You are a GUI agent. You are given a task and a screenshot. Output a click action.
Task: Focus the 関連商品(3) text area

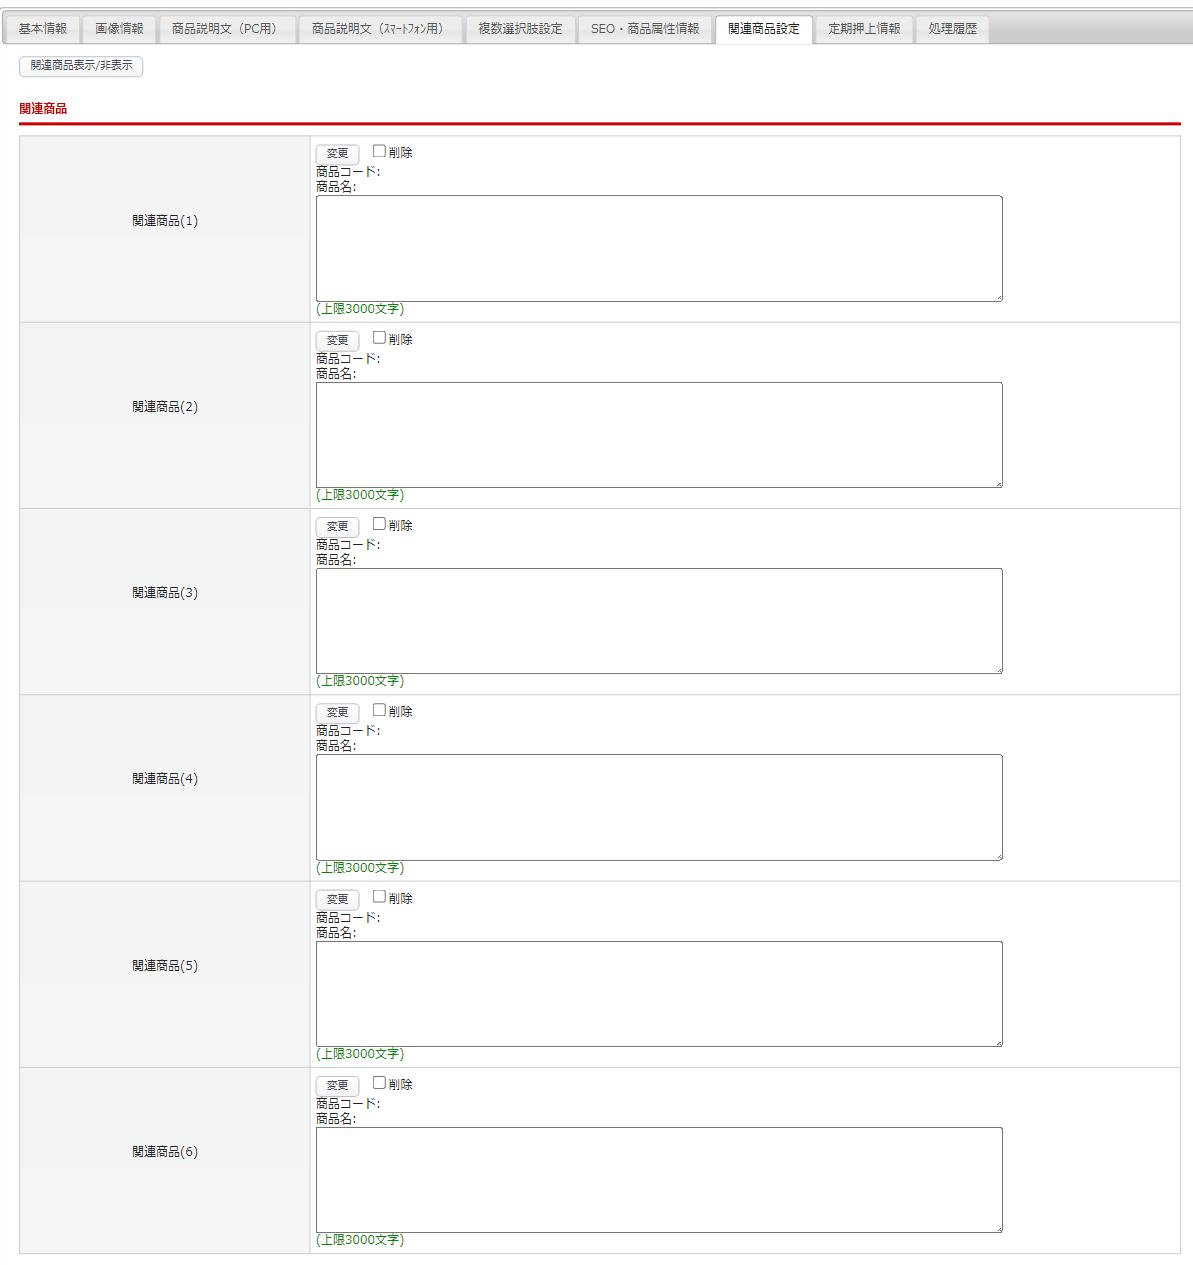tap(659, 621)
